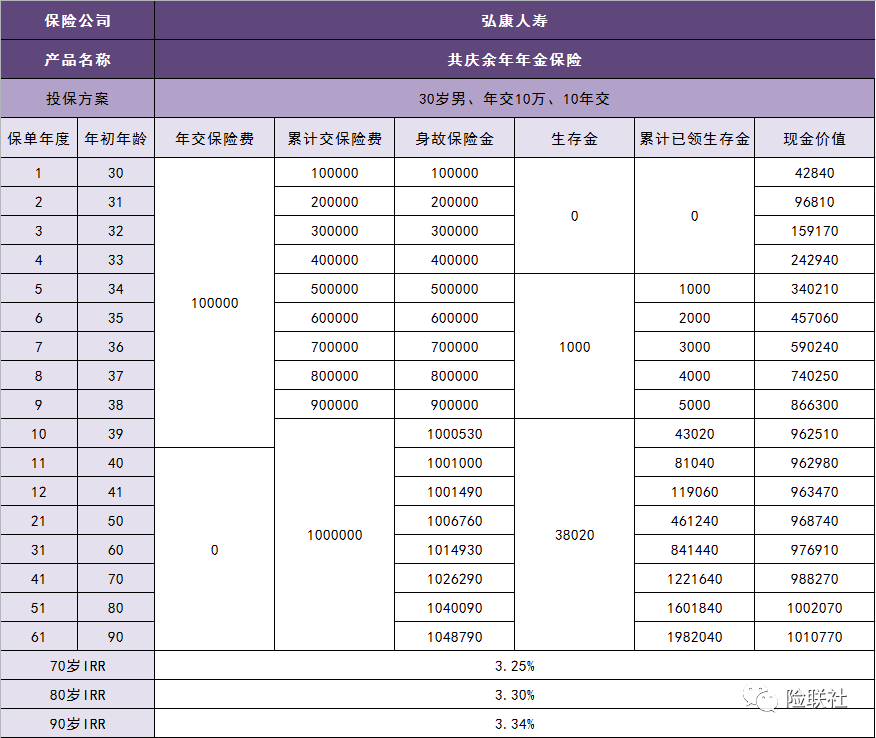
Task: Select cash value 590240
Action: (x=815, y=347)
